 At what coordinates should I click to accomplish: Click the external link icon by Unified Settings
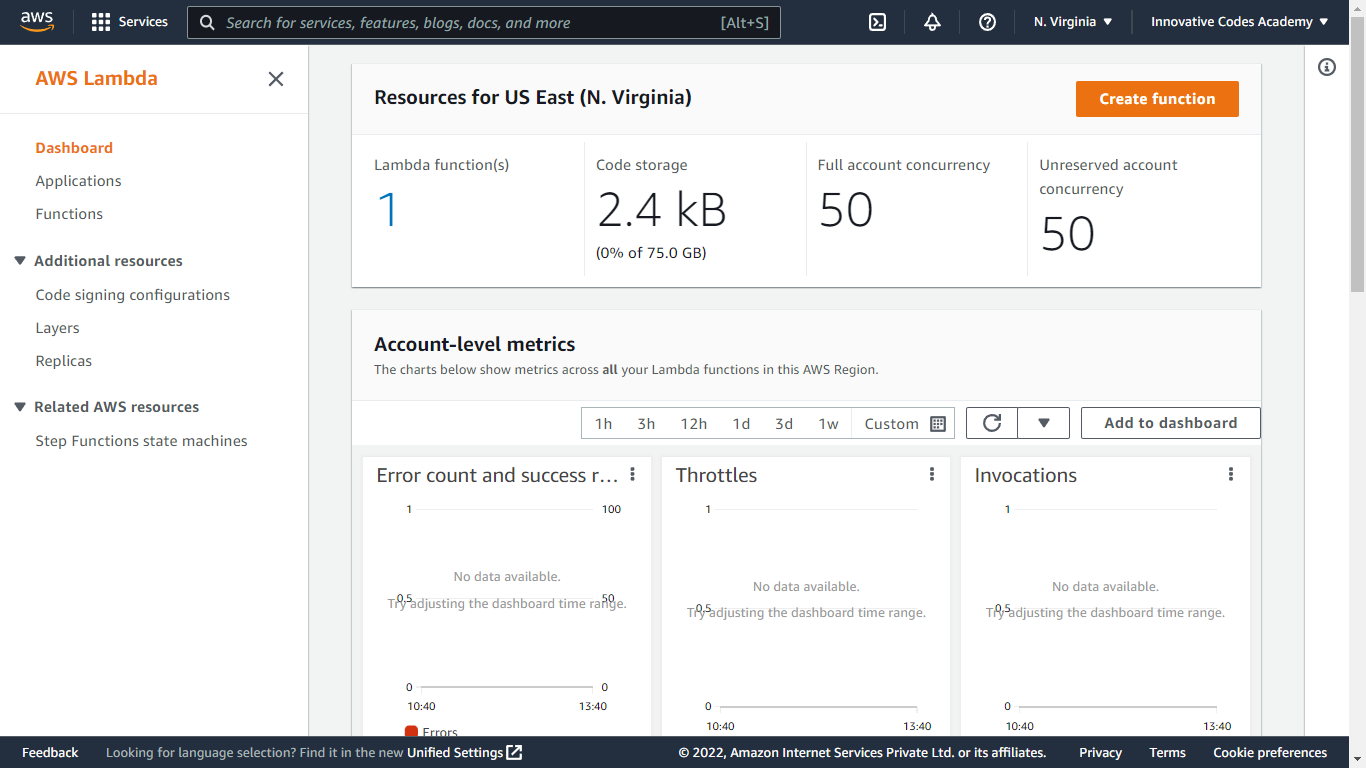[514, 752]
